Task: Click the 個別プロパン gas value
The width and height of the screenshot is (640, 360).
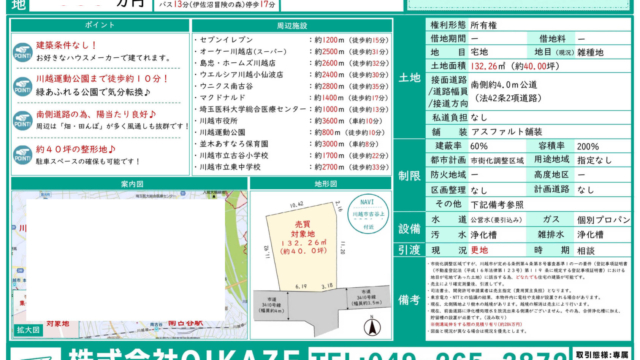Action: click(604, 220)
